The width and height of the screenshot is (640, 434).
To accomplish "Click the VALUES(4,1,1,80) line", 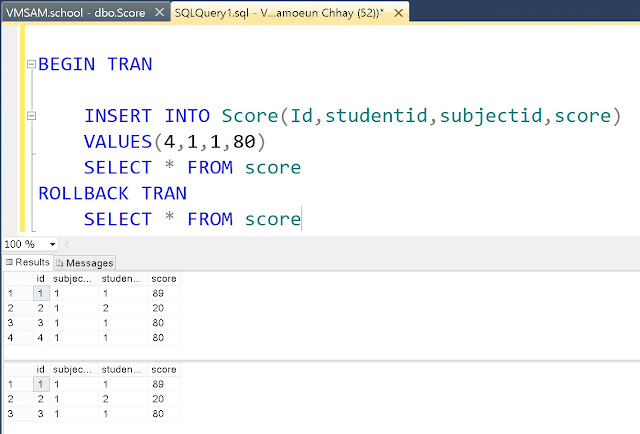I will [174, 142].
